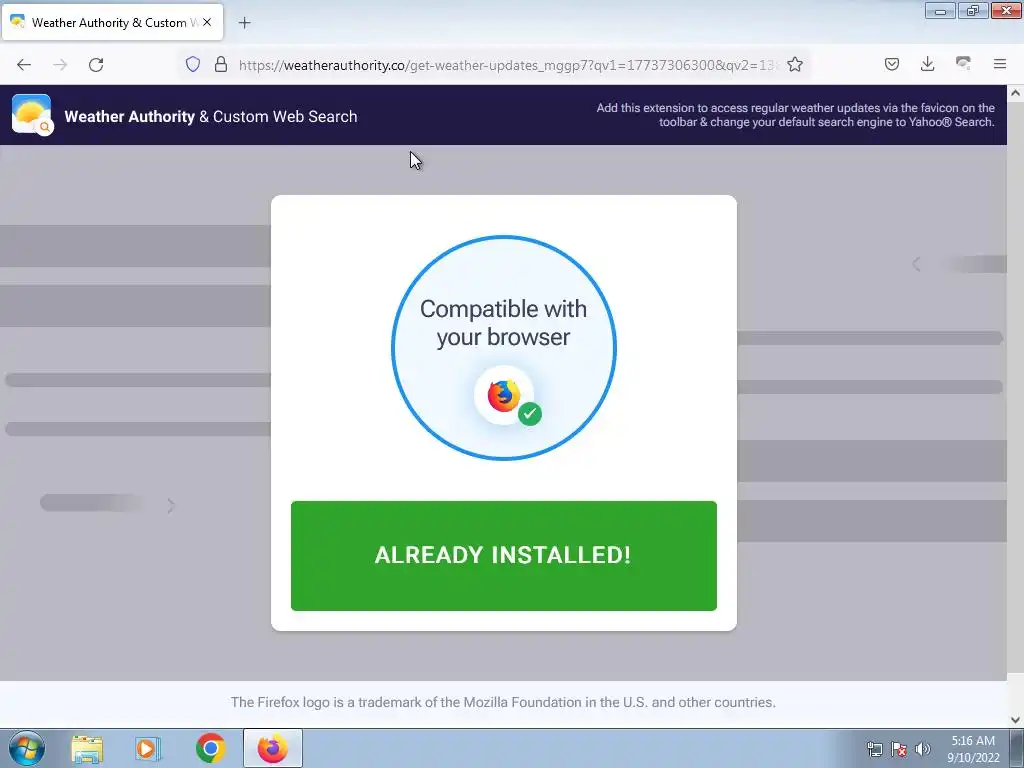
Task: Select the Weather Authority & Custom tab
Action: [112, 22]
